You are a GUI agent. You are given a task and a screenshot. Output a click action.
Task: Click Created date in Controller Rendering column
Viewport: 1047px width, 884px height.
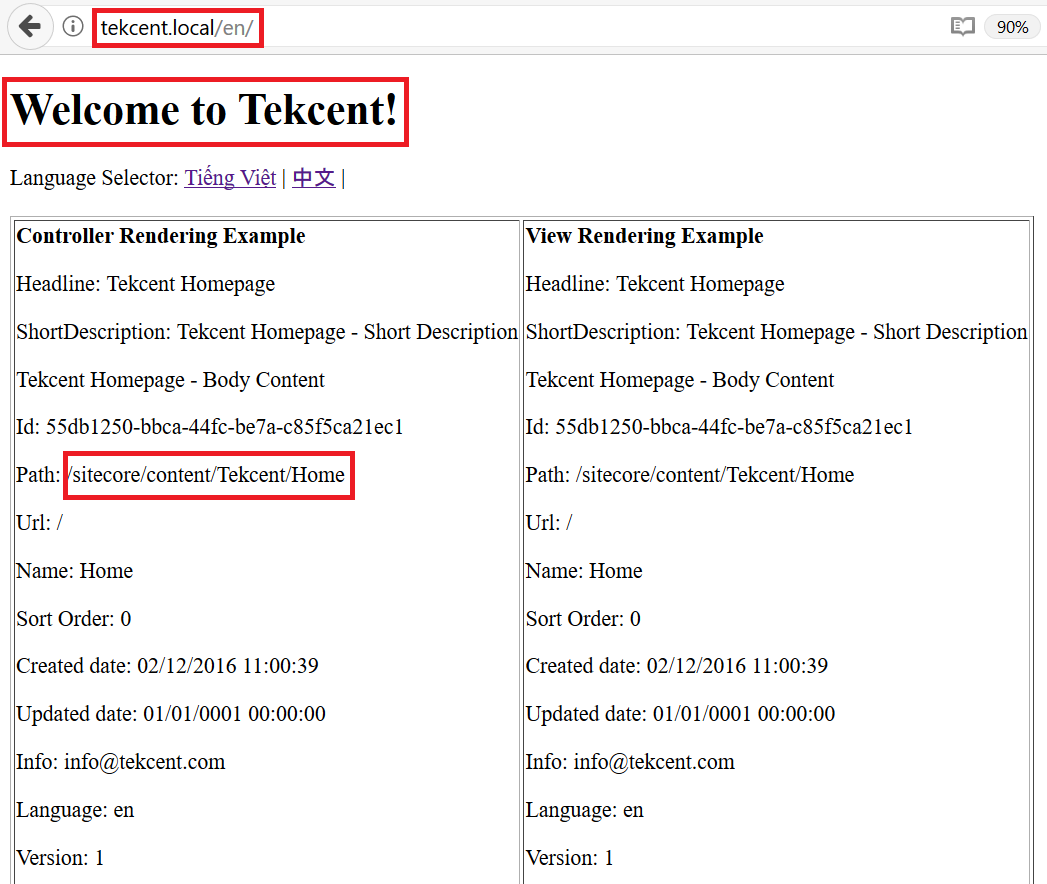[x=167, y=666]
